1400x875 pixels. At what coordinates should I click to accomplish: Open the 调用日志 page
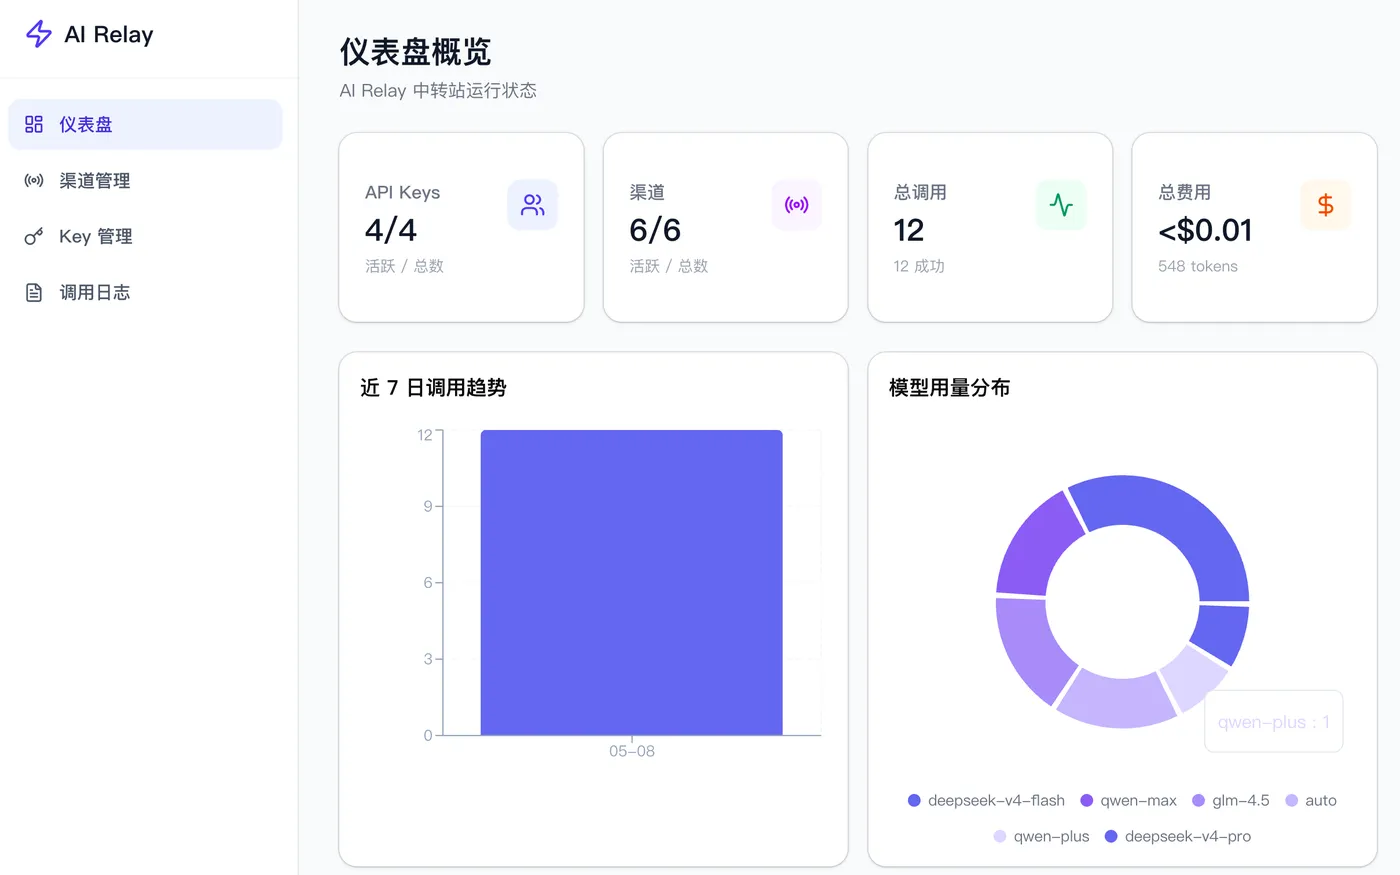tap(145, 292)
